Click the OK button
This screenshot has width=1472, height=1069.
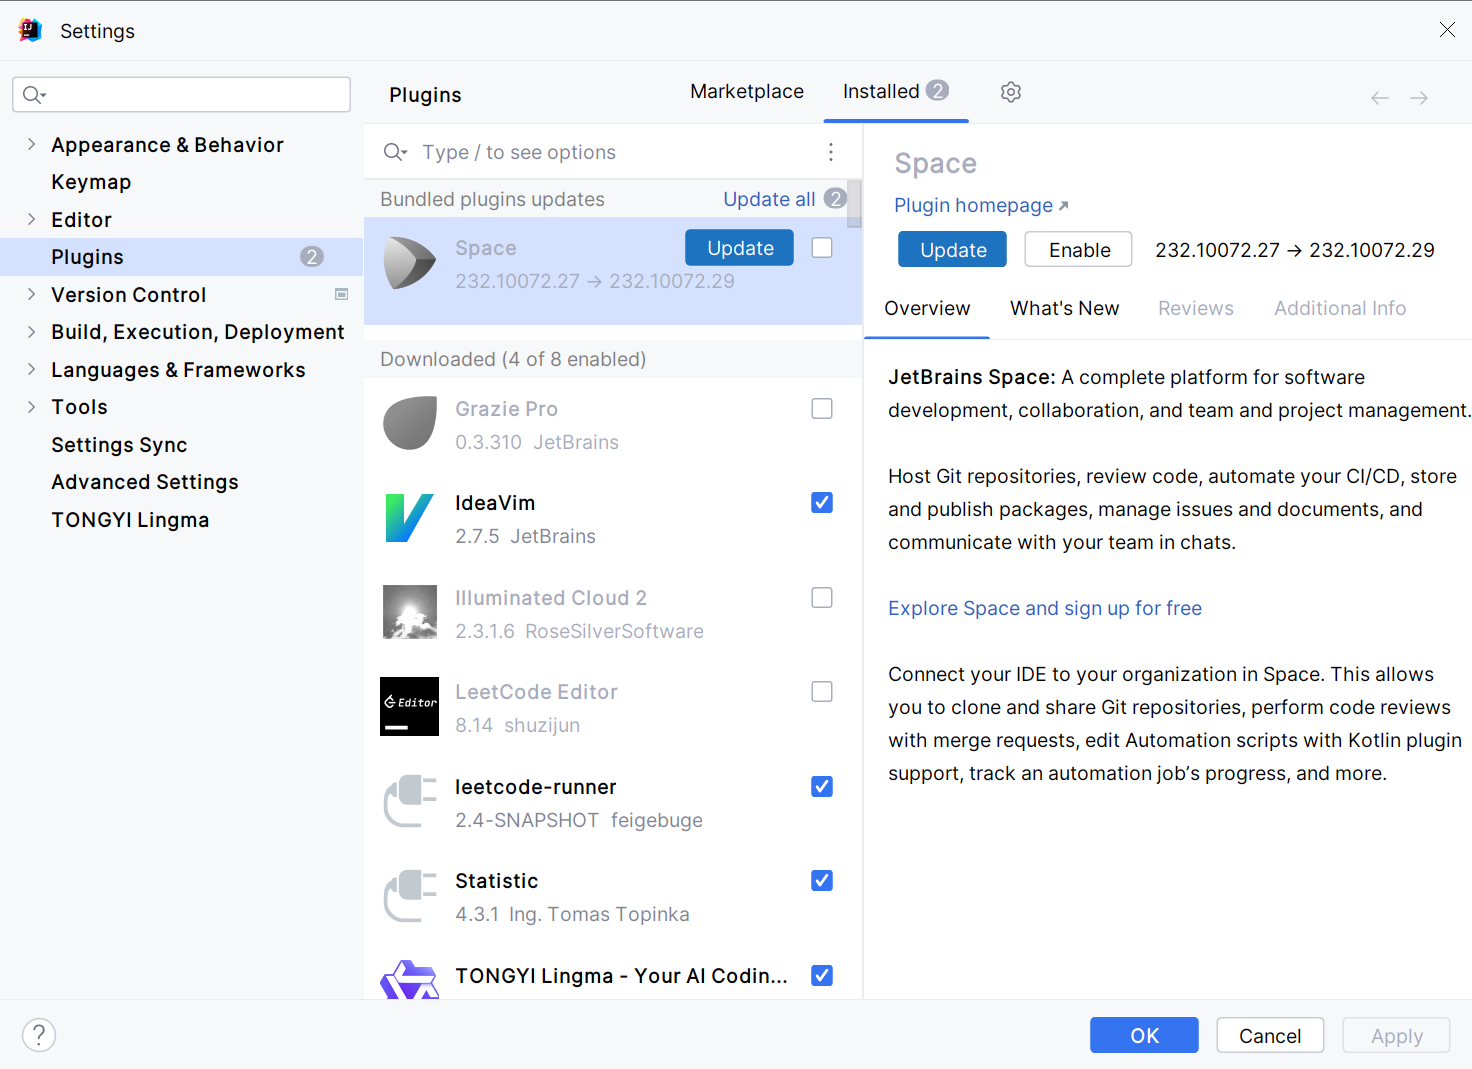[1144, 1036]
